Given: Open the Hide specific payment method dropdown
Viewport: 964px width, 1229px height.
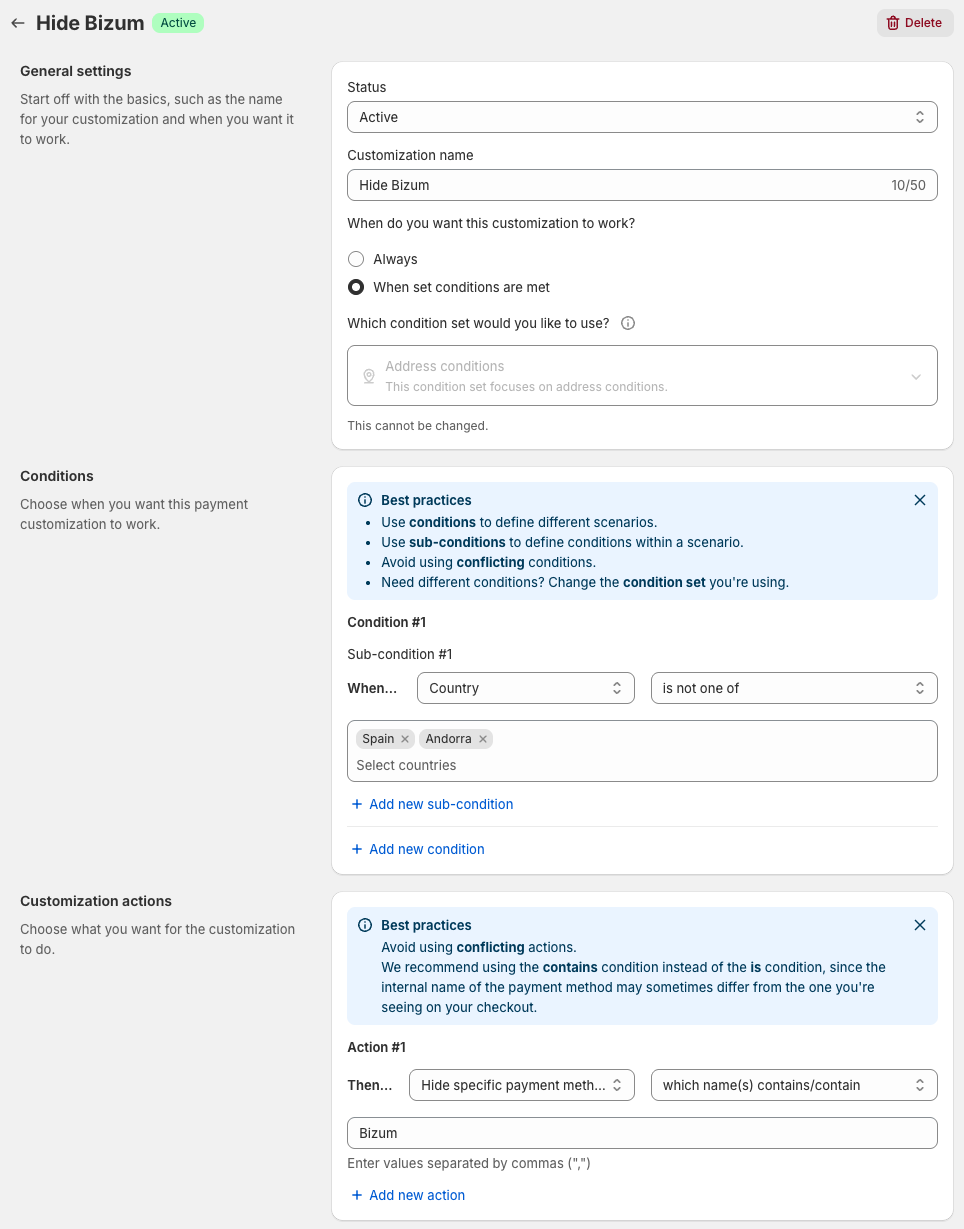Looking at the screenshot, I should [x=521, y=1085].
